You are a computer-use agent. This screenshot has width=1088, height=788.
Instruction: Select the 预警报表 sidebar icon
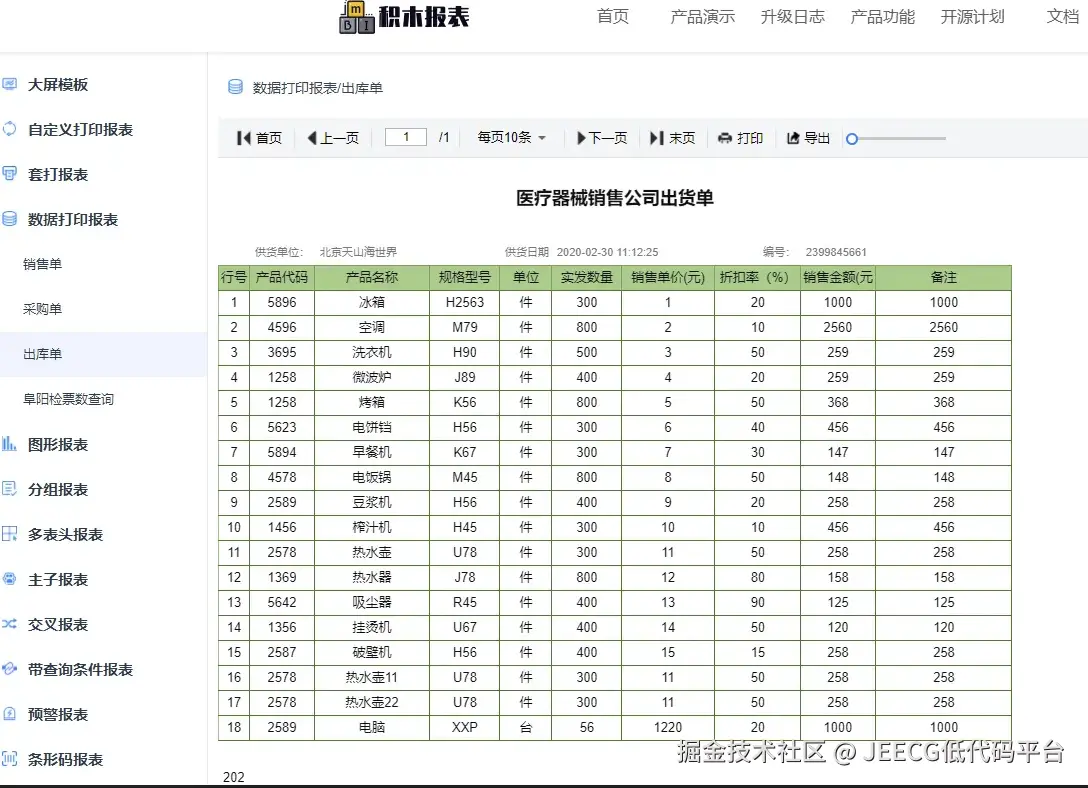11,713
